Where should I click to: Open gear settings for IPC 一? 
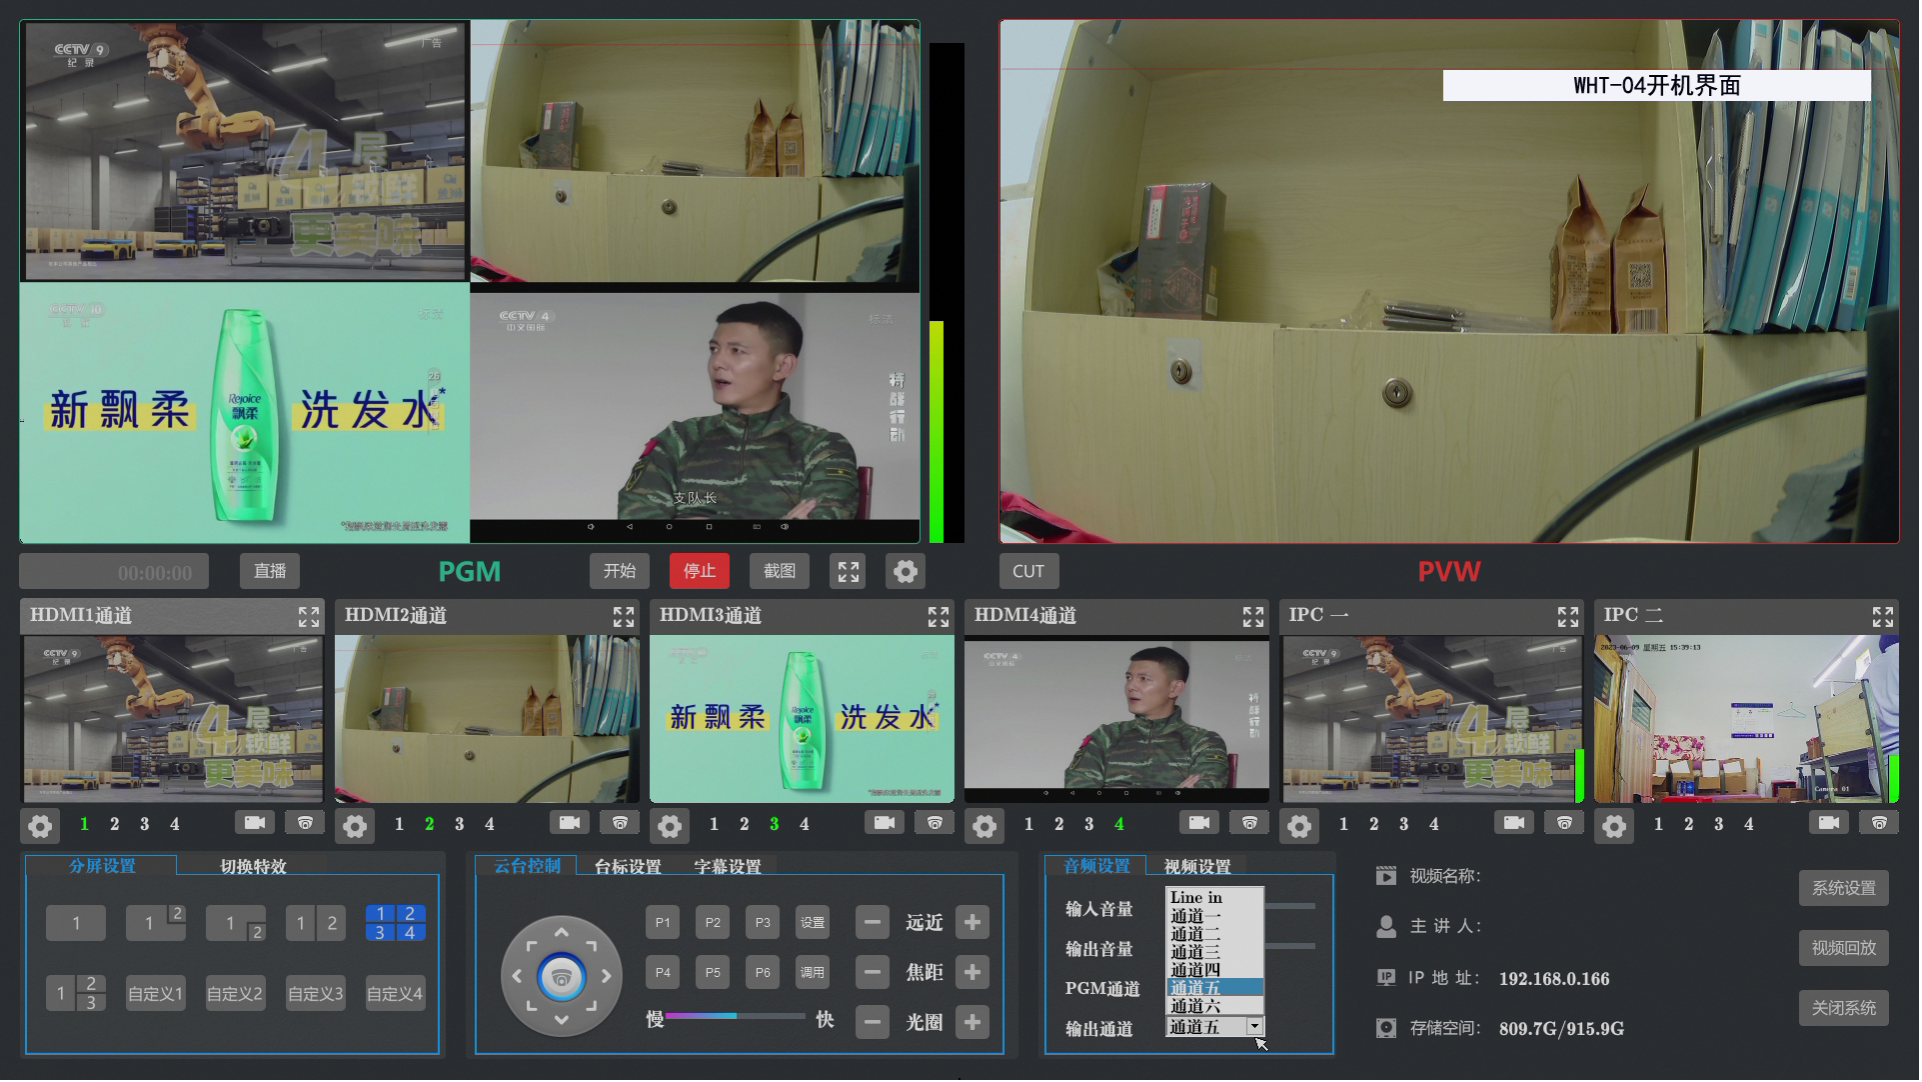tap(1299, 826)
